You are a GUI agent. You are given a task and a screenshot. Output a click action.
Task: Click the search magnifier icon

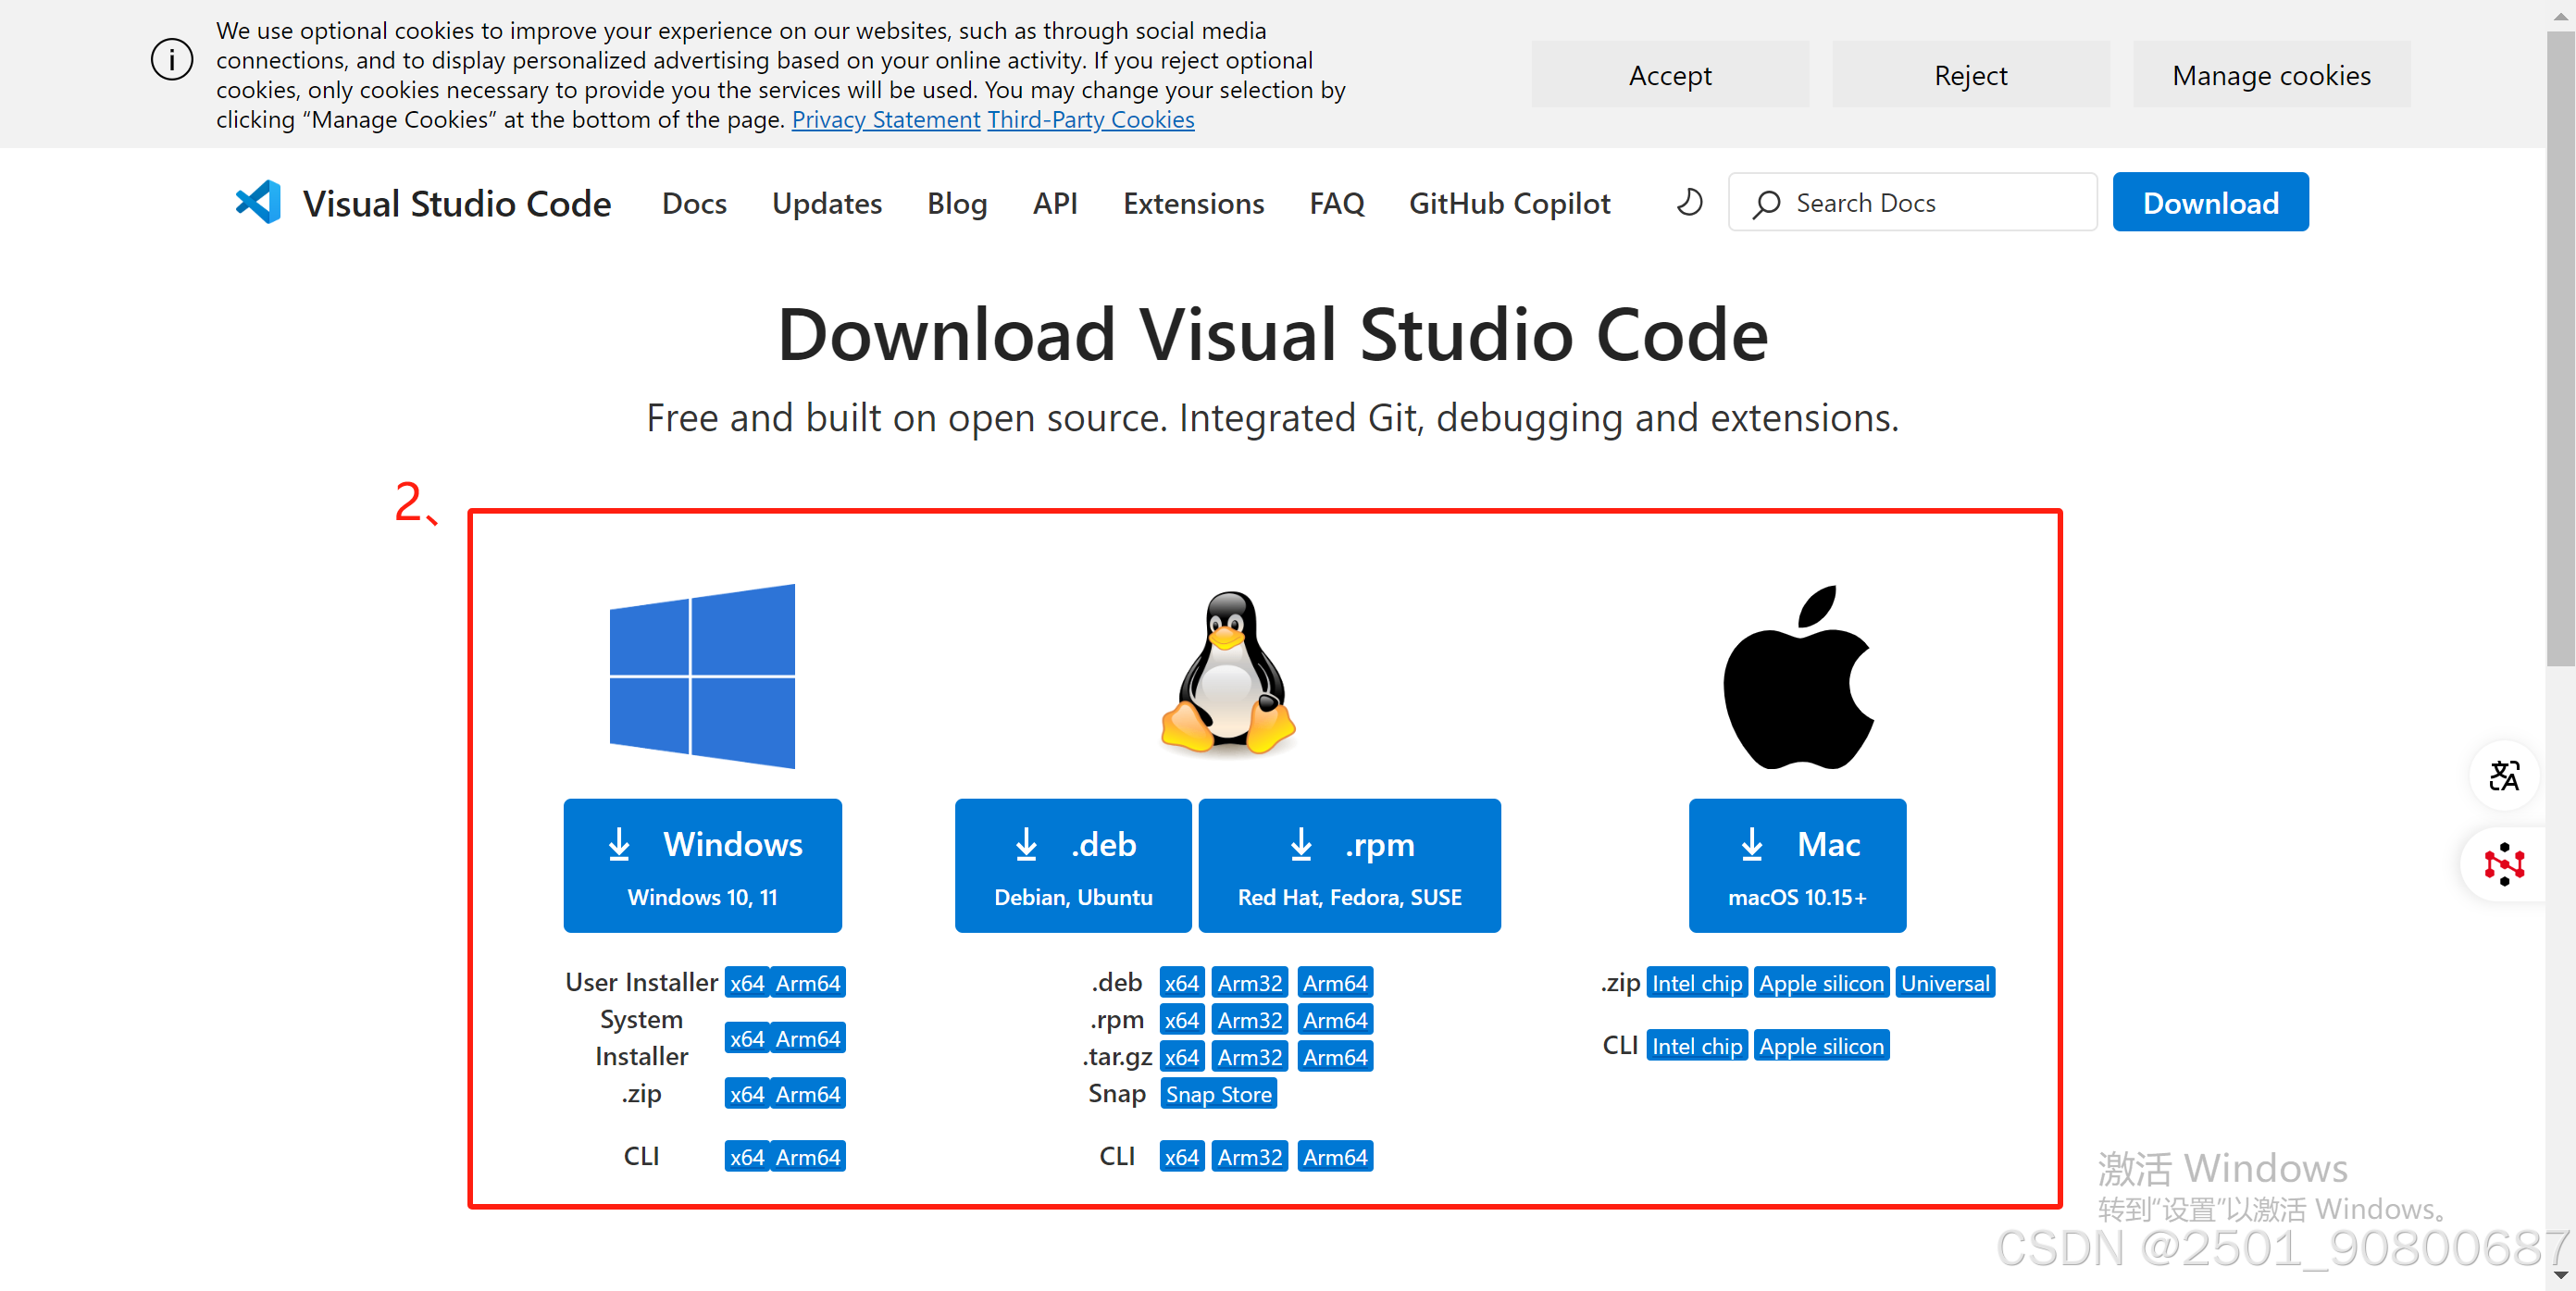1767,204
